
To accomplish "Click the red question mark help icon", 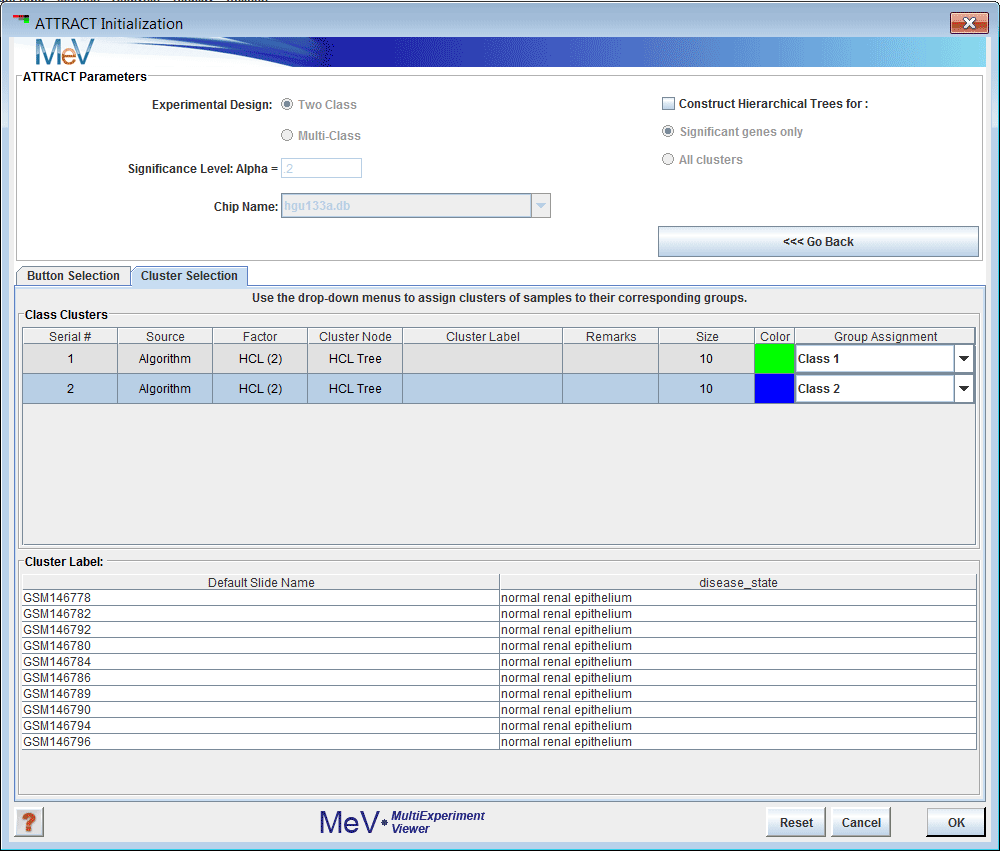I will click(29, 822).
